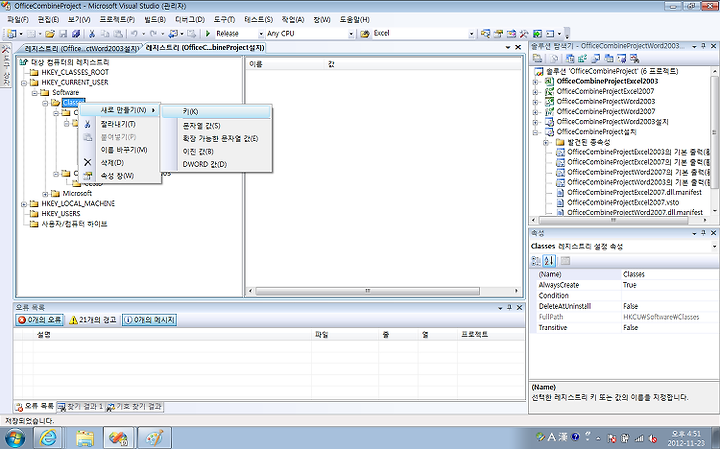720x449 pixels.
Task: Click the New Project toolbar icon
Action: point(11,34)
